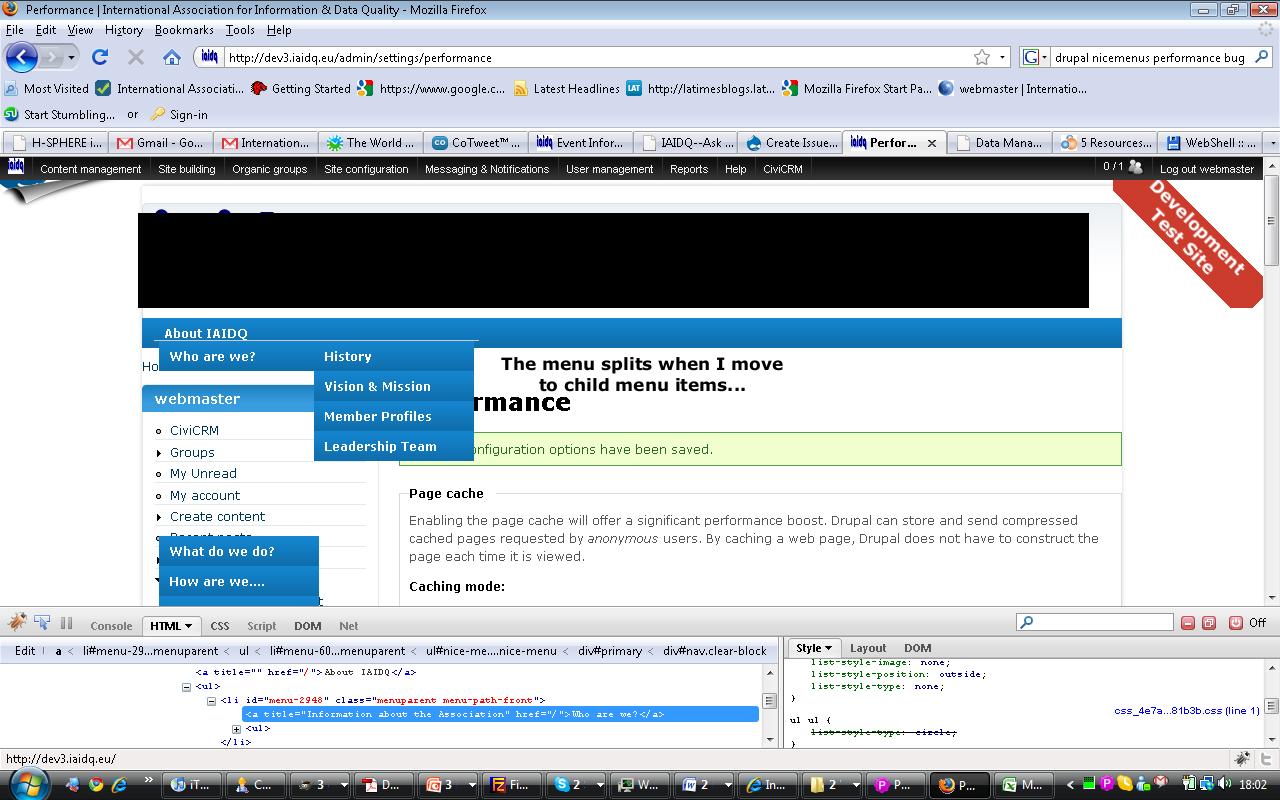Select div#primary in the Firebug breadcrumb

pyautogui.click(x=608, y=651)
